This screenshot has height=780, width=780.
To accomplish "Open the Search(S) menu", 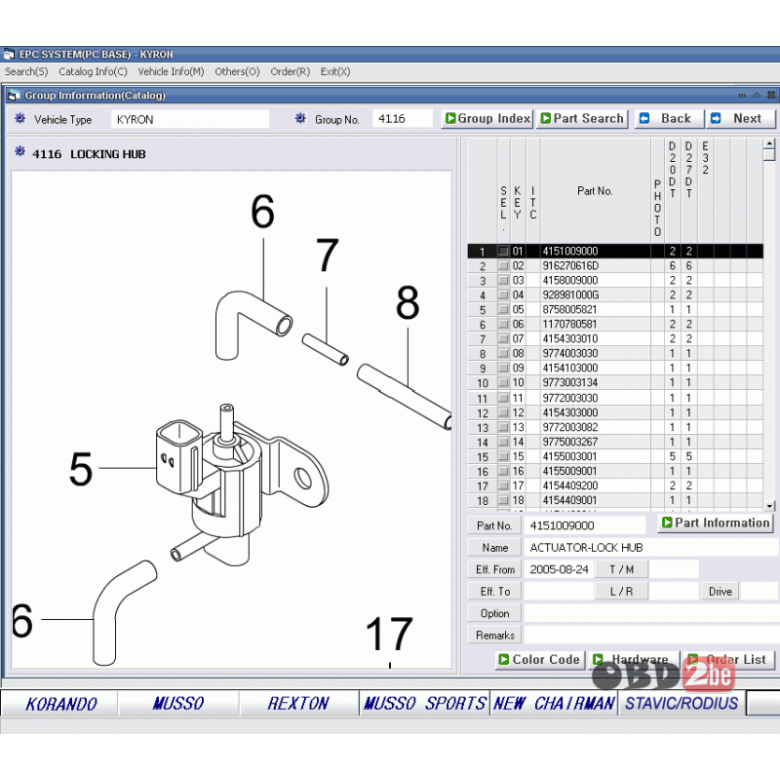I will [26, 72].
